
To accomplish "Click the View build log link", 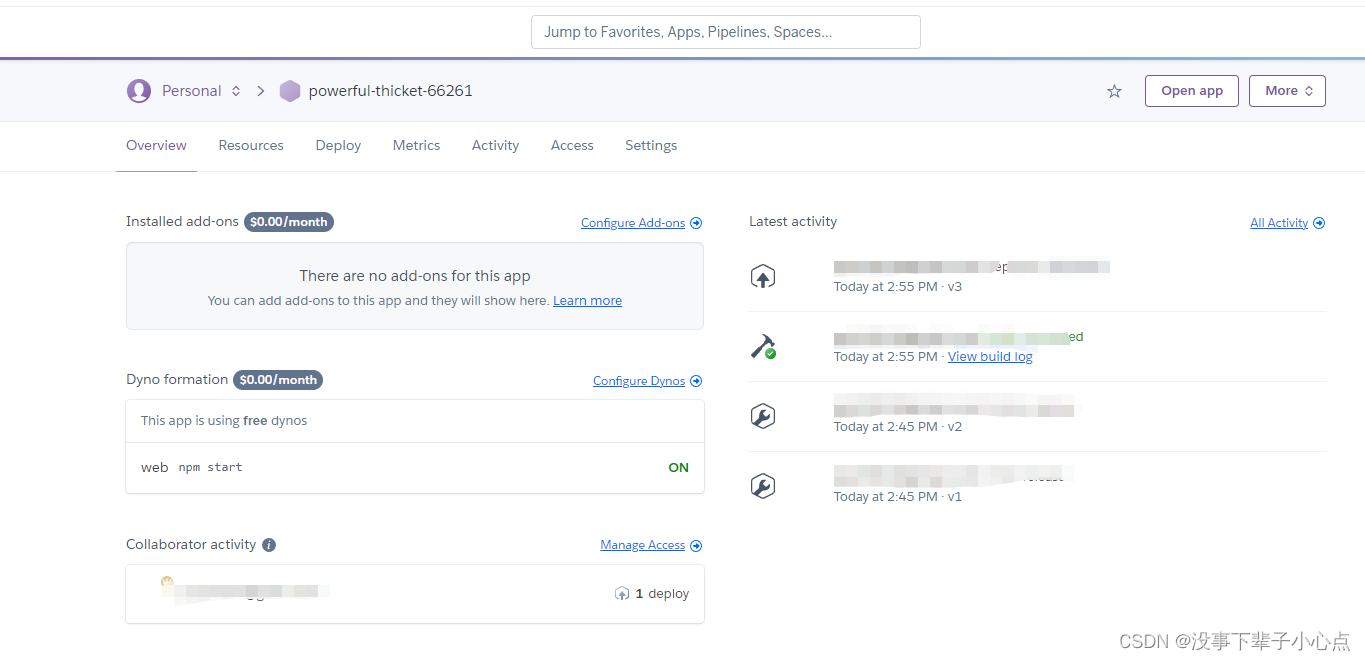I will [990, 357].
